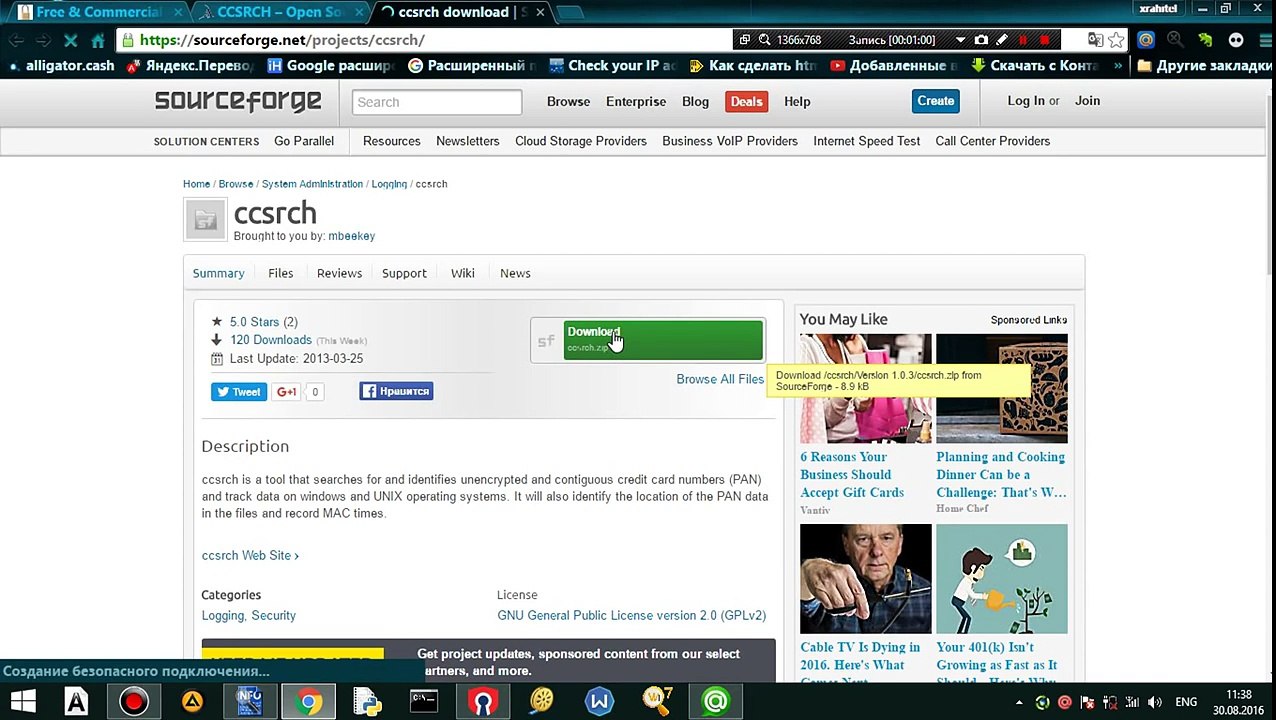1276x720 pixels.
Task: Click the blue Create button
Action: pyautogui.click(x=935, y=101)
